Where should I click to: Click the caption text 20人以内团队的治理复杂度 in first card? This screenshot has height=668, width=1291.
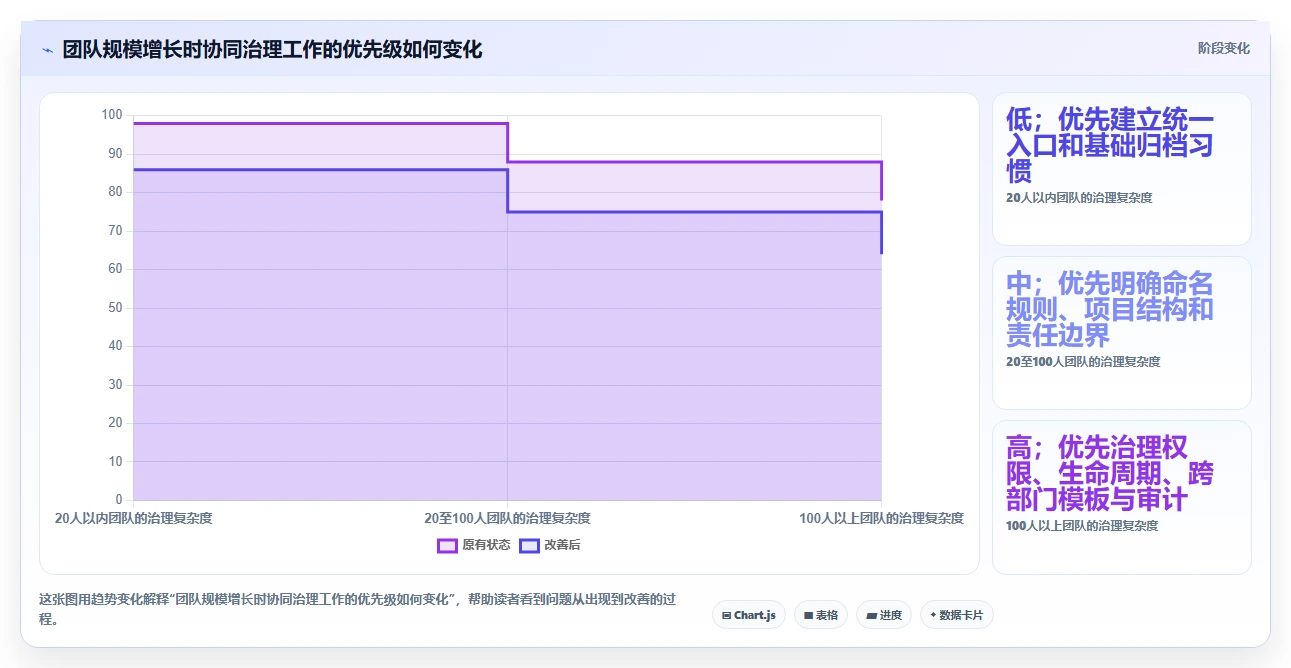tap(1079, 198)
